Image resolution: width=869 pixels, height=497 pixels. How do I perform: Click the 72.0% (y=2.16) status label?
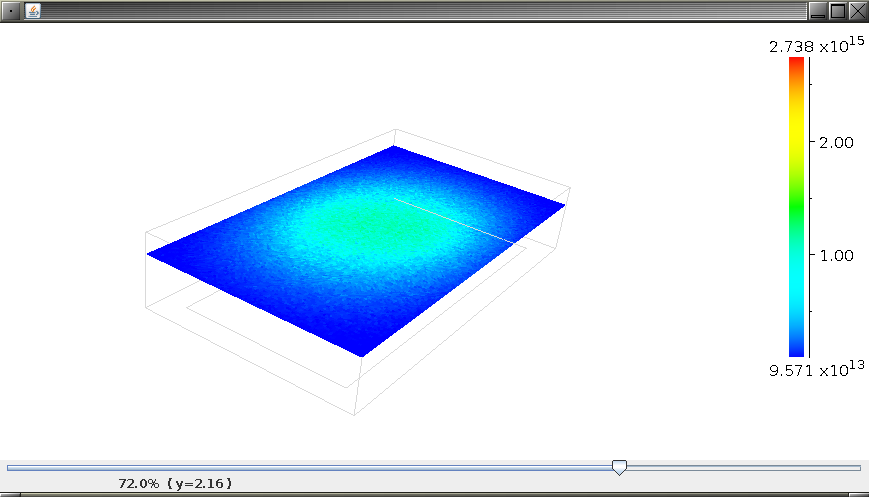point(175,483)
